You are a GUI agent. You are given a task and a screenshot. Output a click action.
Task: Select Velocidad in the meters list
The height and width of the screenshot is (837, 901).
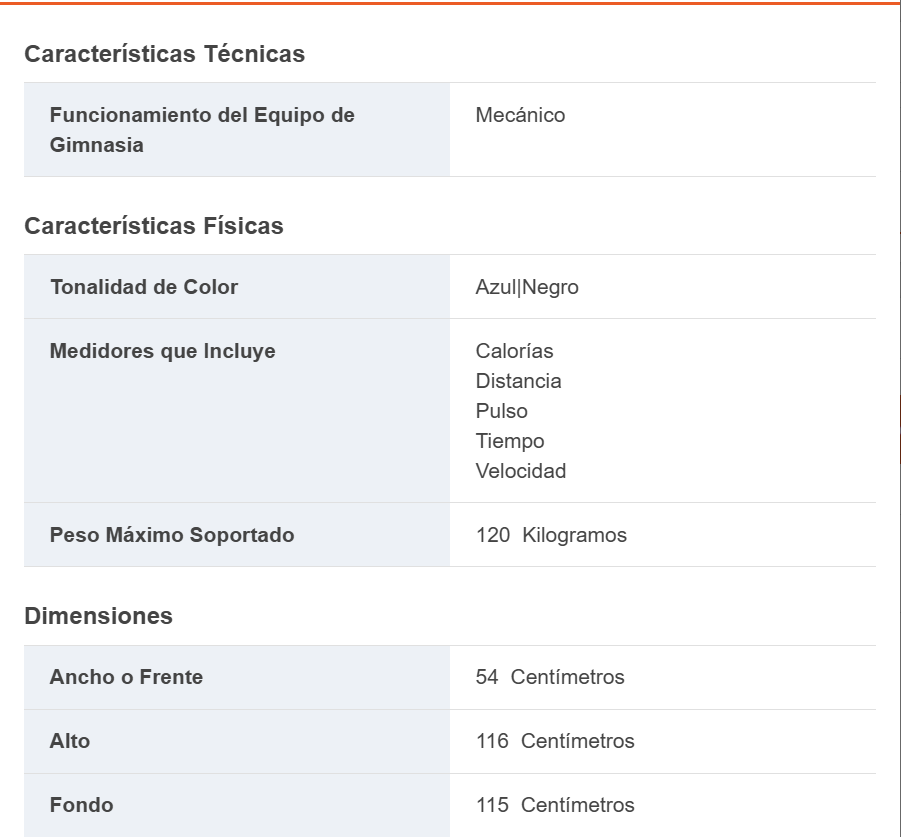[x=521, y=471]
